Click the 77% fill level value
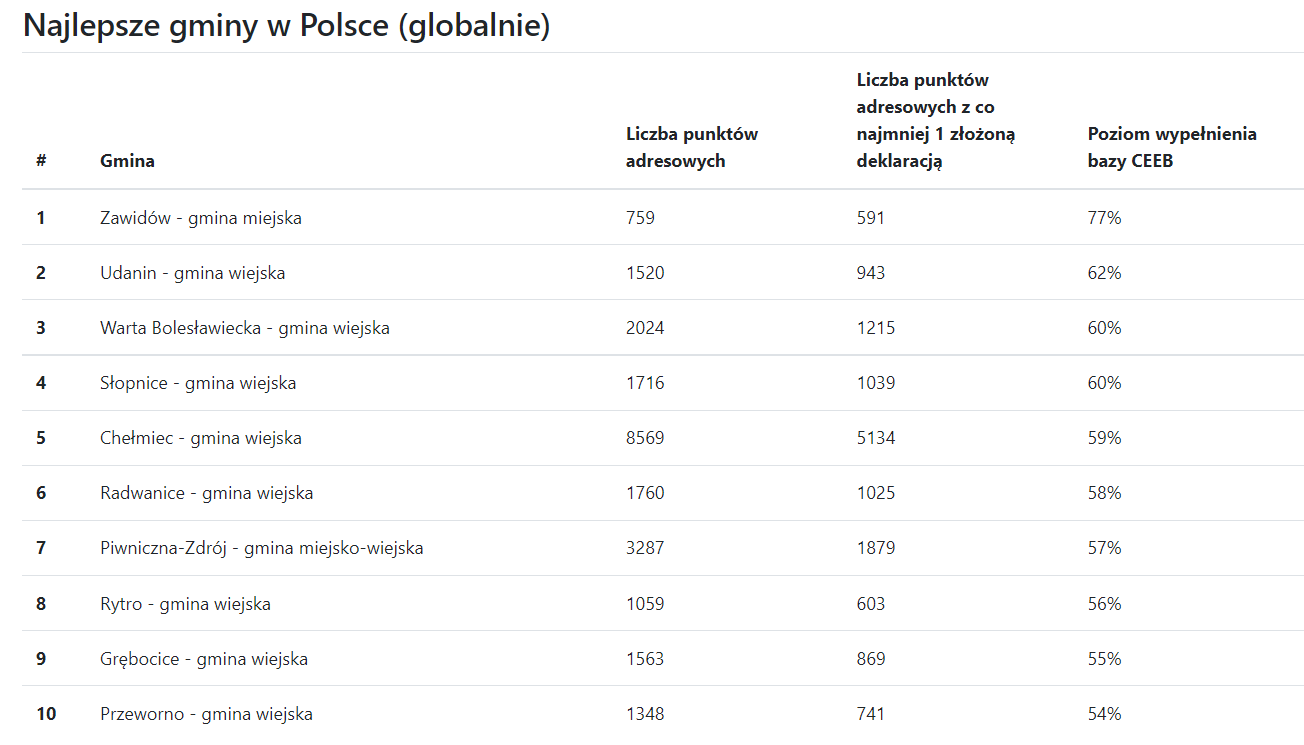The width and height of the screenshot is (1304, 745). pyautogui.click(x=1104, y=218)
